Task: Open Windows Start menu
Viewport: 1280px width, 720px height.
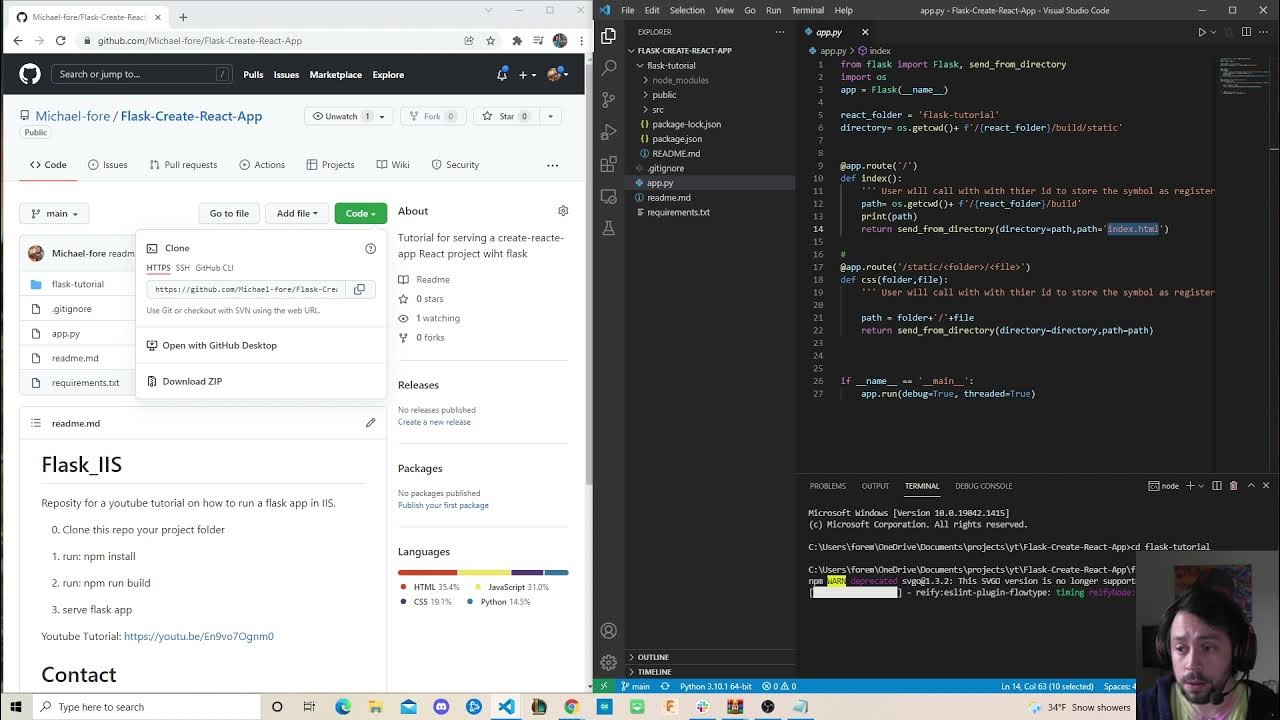Action: pyautogui.click(x=15, y=707)
